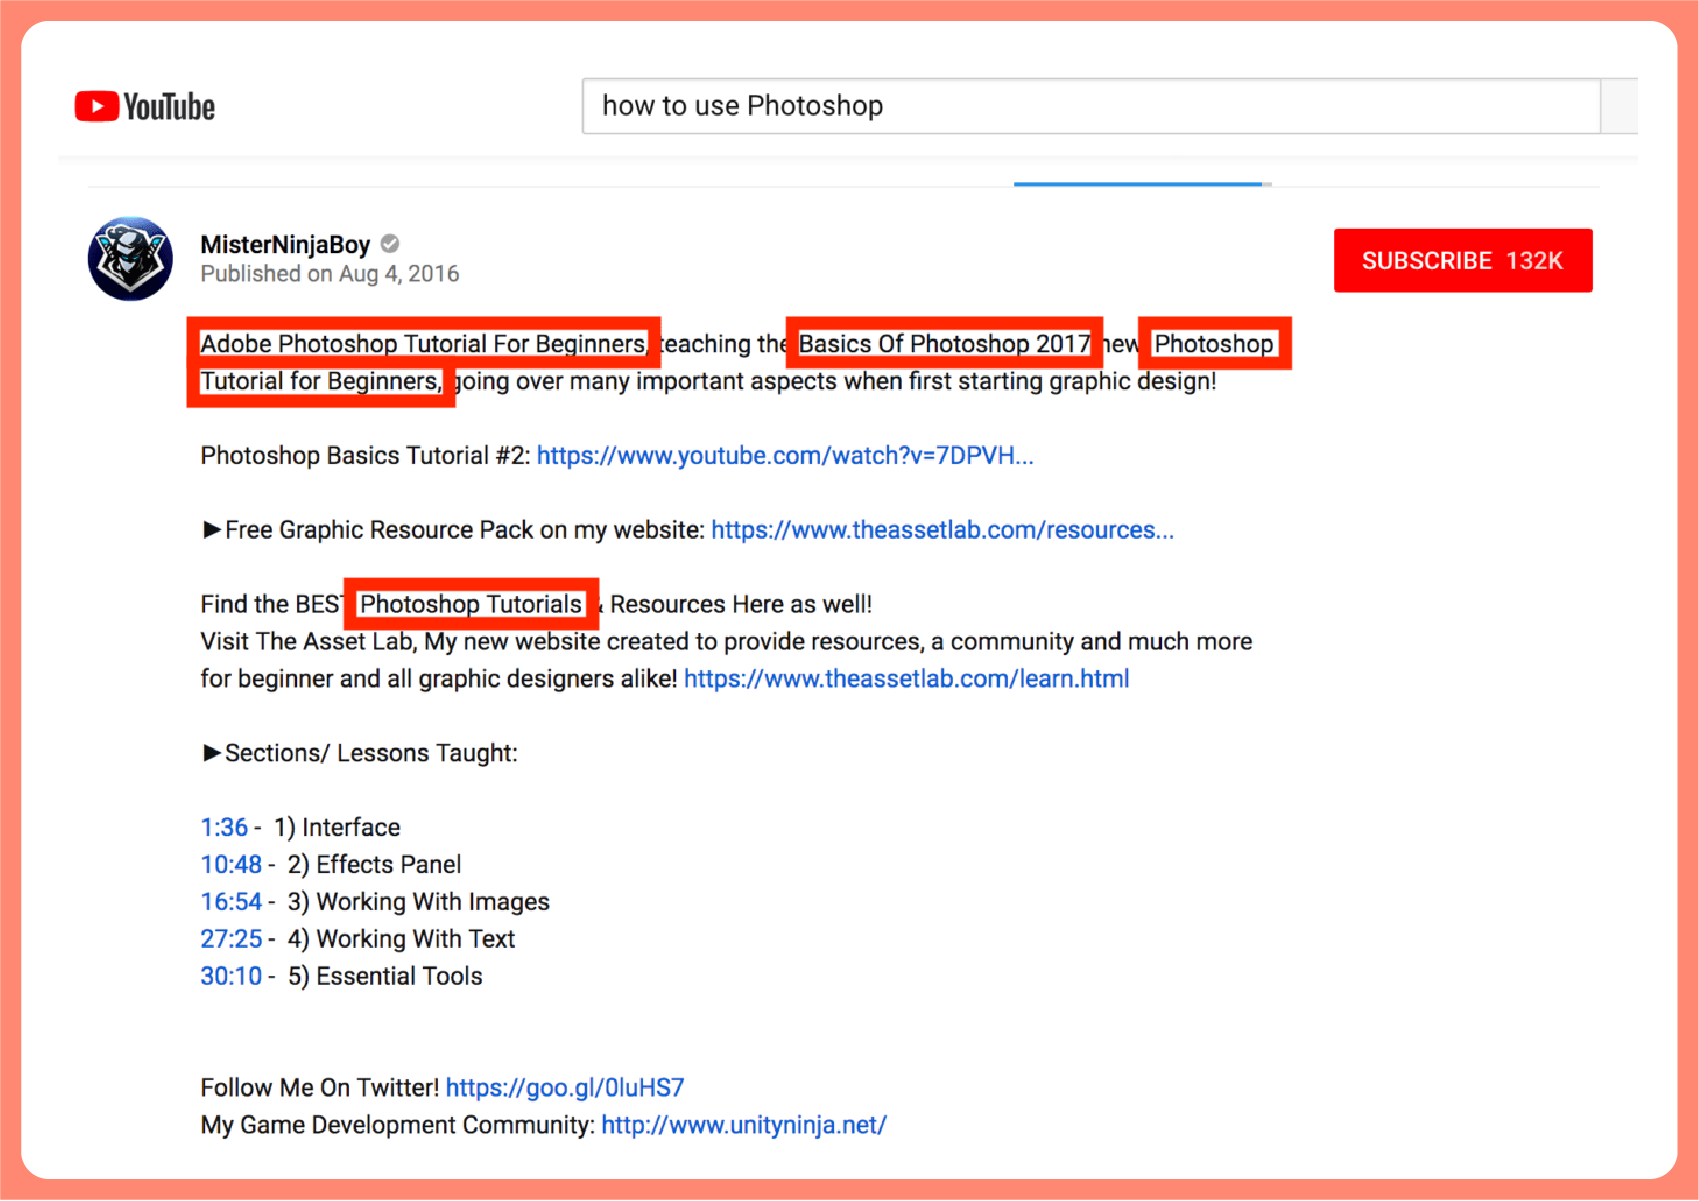
Task: Click the 'Published on Aug 4, 2016' text
Action: pyautogui.click(x=330, y=274)
